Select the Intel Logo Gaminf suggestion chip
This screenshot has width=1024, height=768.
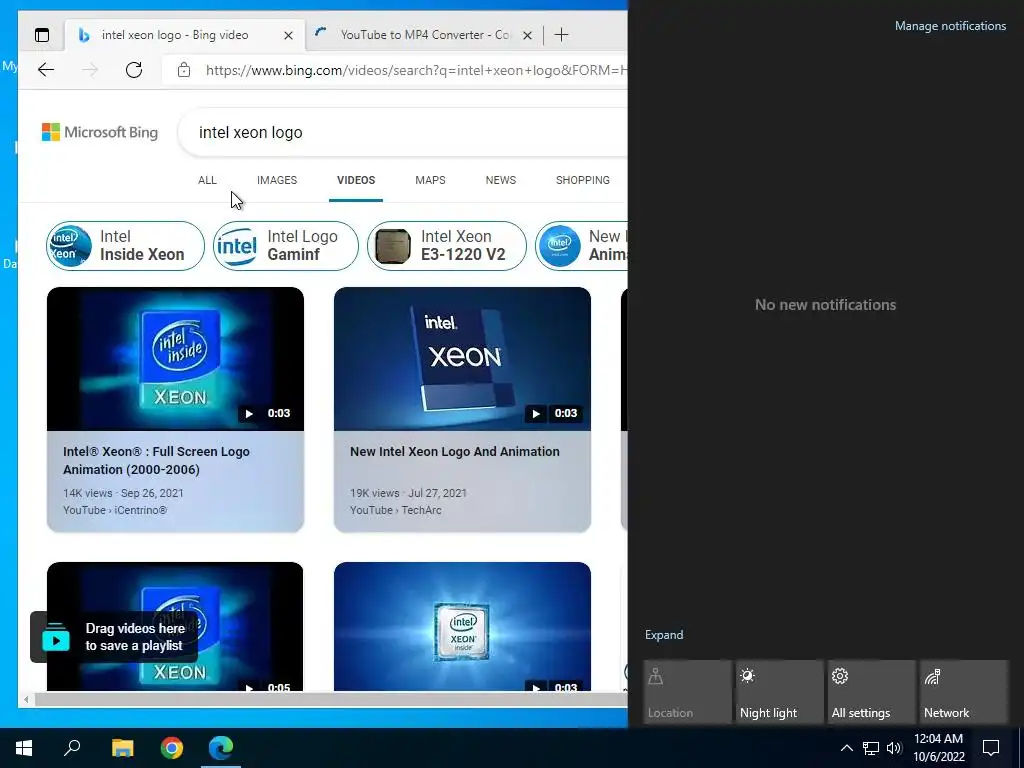point(285,246)
